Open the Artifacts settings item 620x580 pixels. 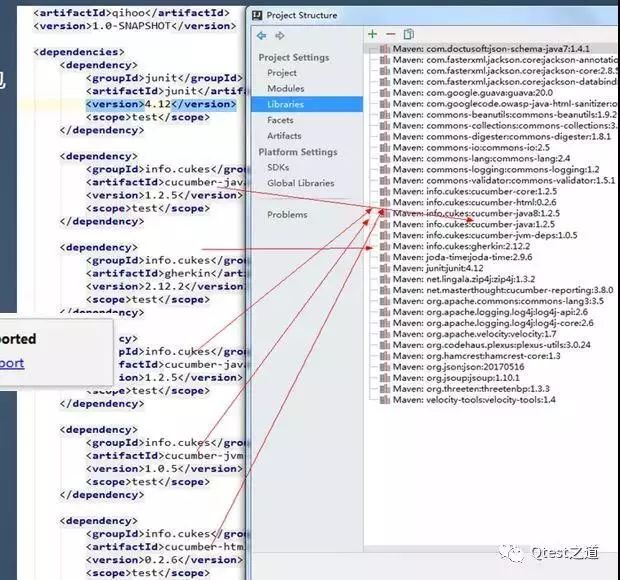284,136
